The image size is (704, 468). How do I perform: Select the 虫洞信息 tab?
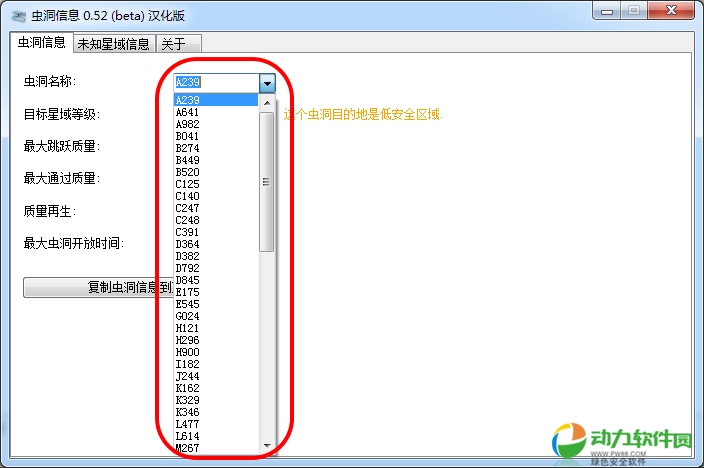coord(42,43)
